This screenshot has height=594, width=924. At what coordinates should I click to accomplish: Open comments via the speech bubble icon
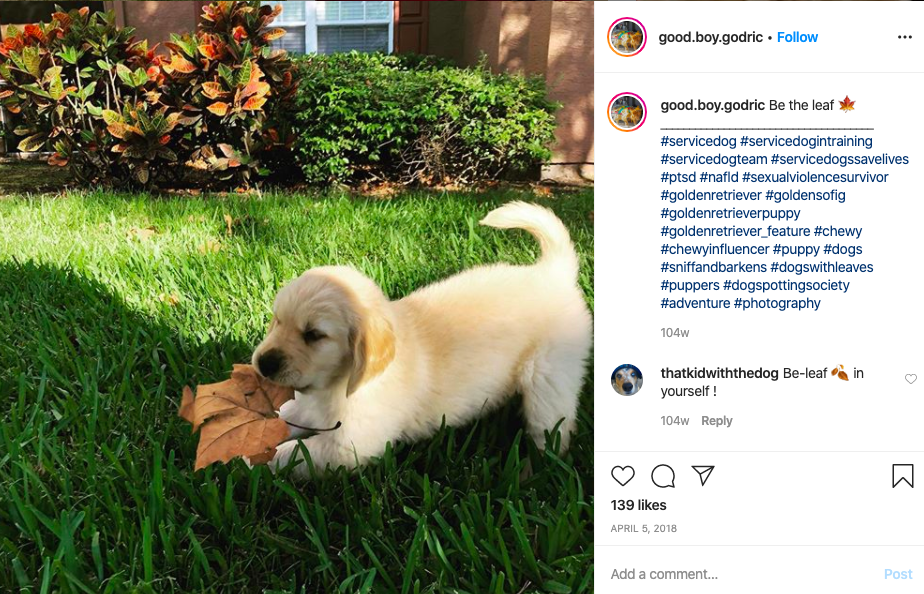pos(663,476)
